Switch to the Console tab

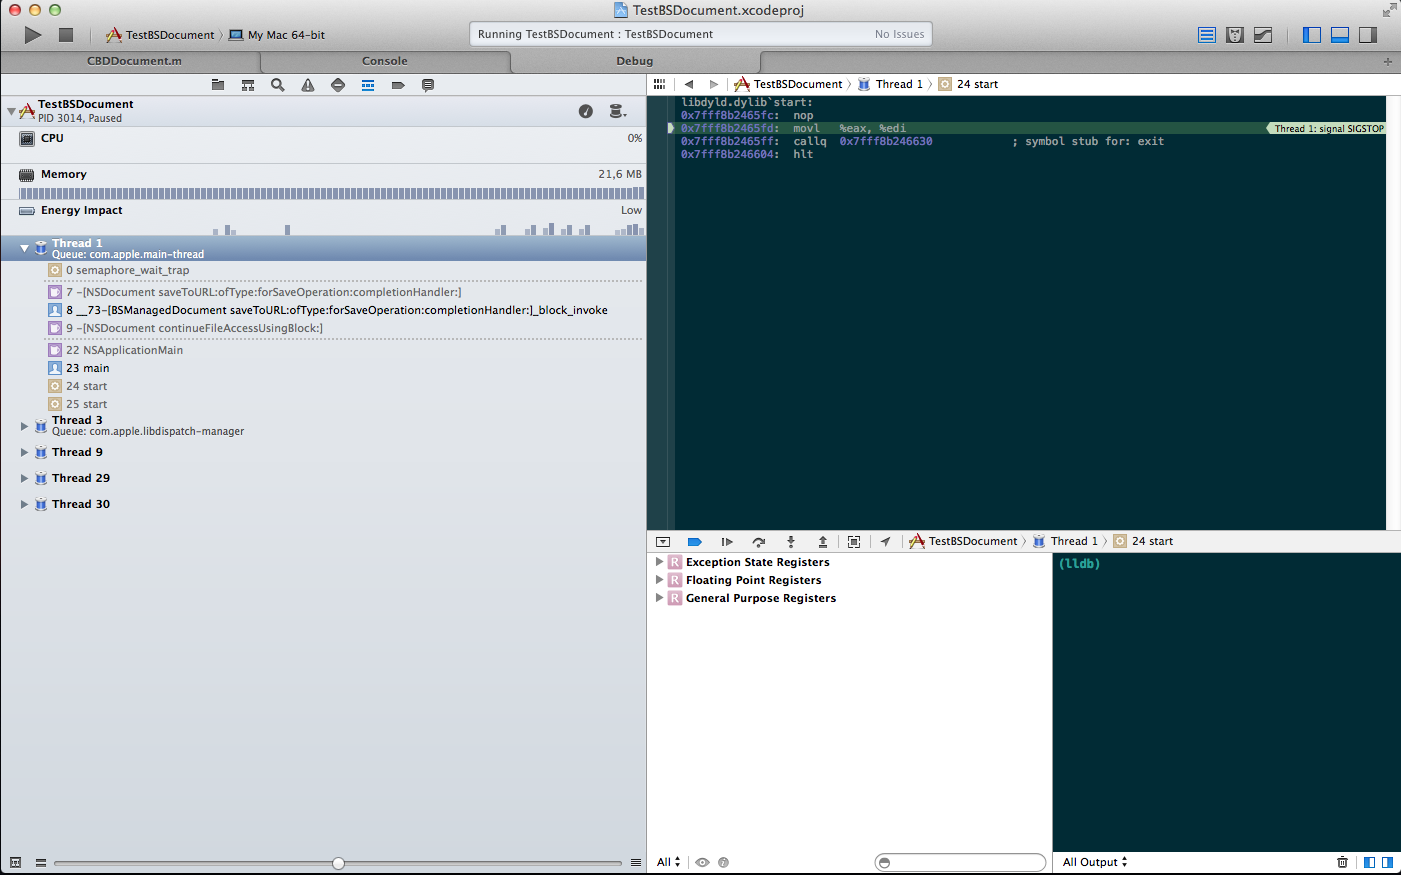385,61
